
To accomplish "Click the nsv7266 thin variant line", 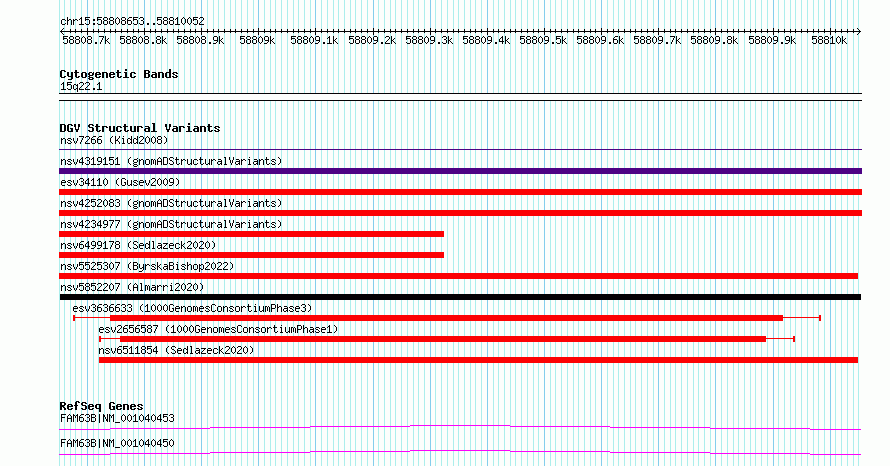I will (x=460, y=150).
